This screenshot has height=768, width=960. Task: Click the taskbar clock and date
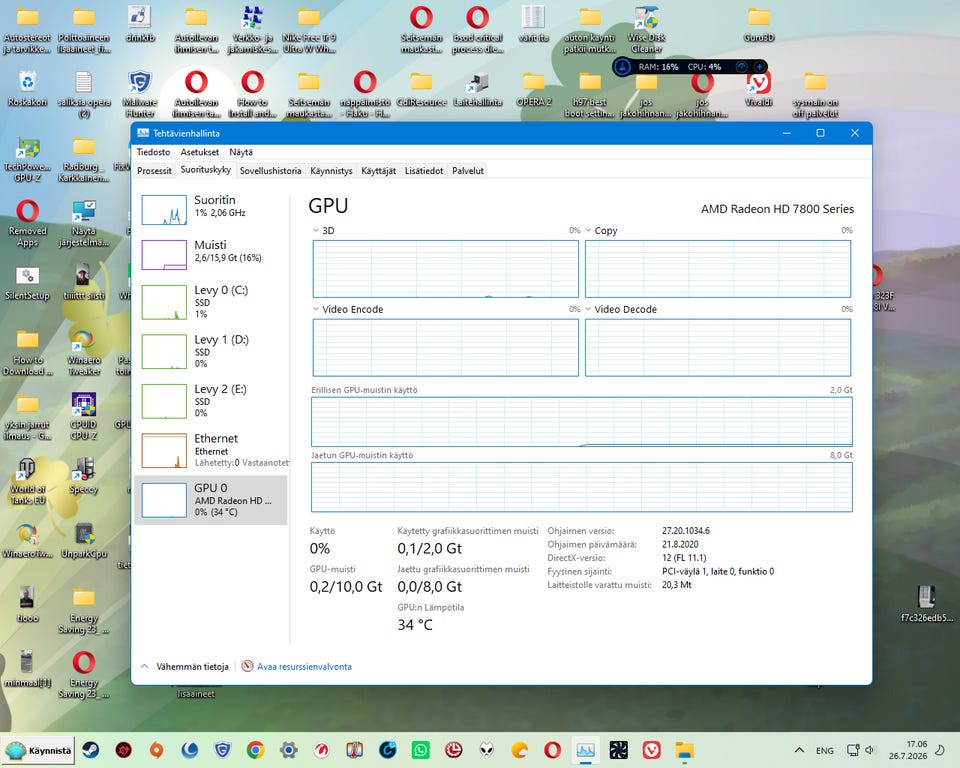click(908, 750)
